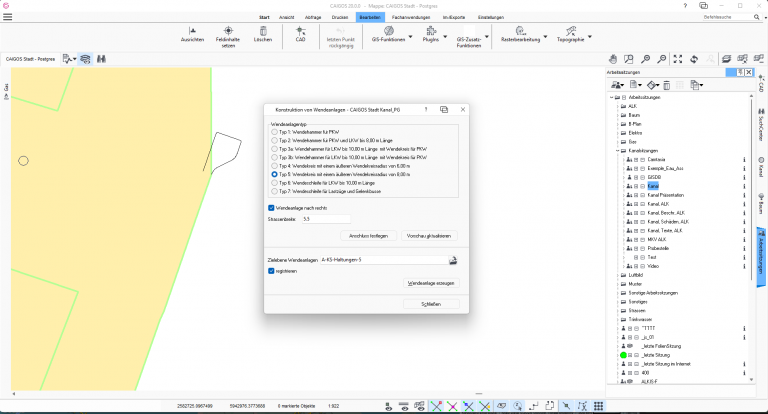Open Topographie dropdown arrow

[x=590, y=37]
